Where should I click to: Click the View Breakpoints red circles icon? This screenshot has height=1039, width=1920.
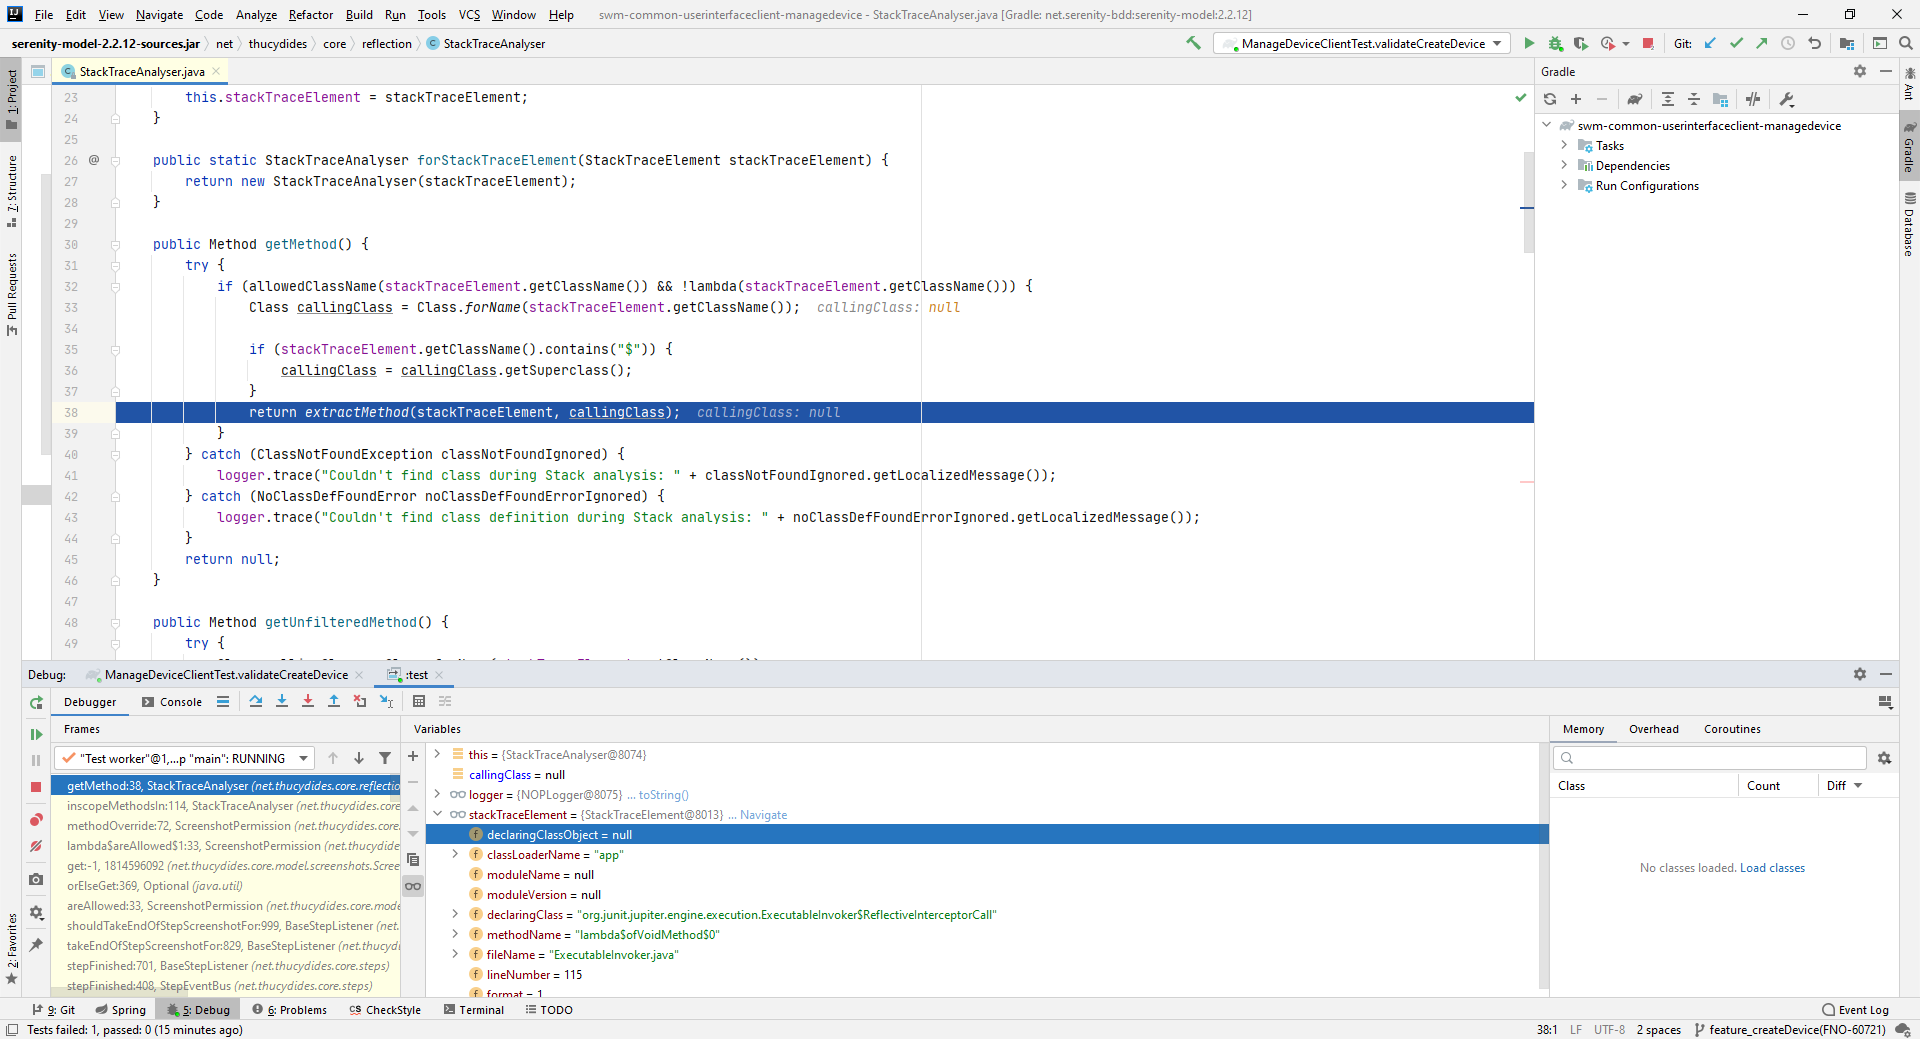click(36, 820)
